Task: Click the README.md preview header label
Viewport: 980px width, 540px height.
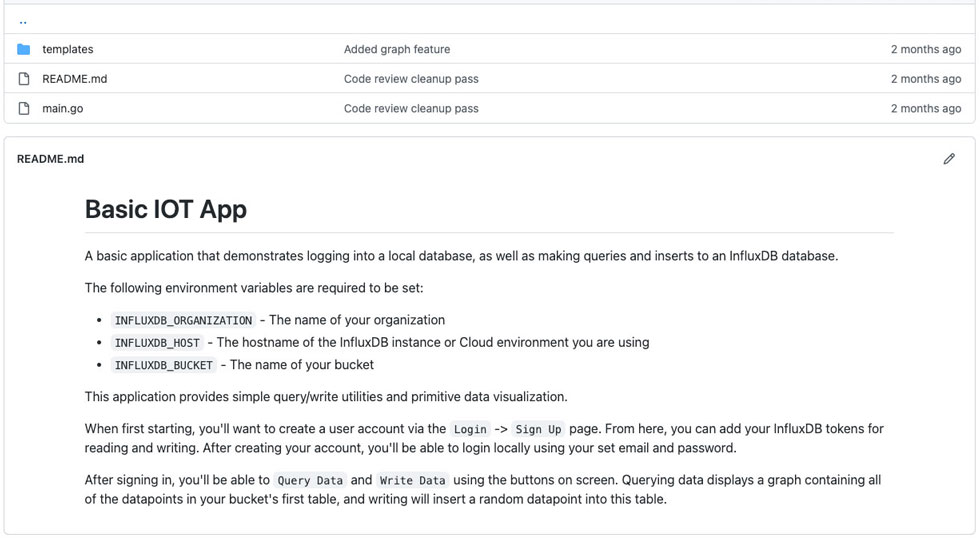Action: click(51, 159)
